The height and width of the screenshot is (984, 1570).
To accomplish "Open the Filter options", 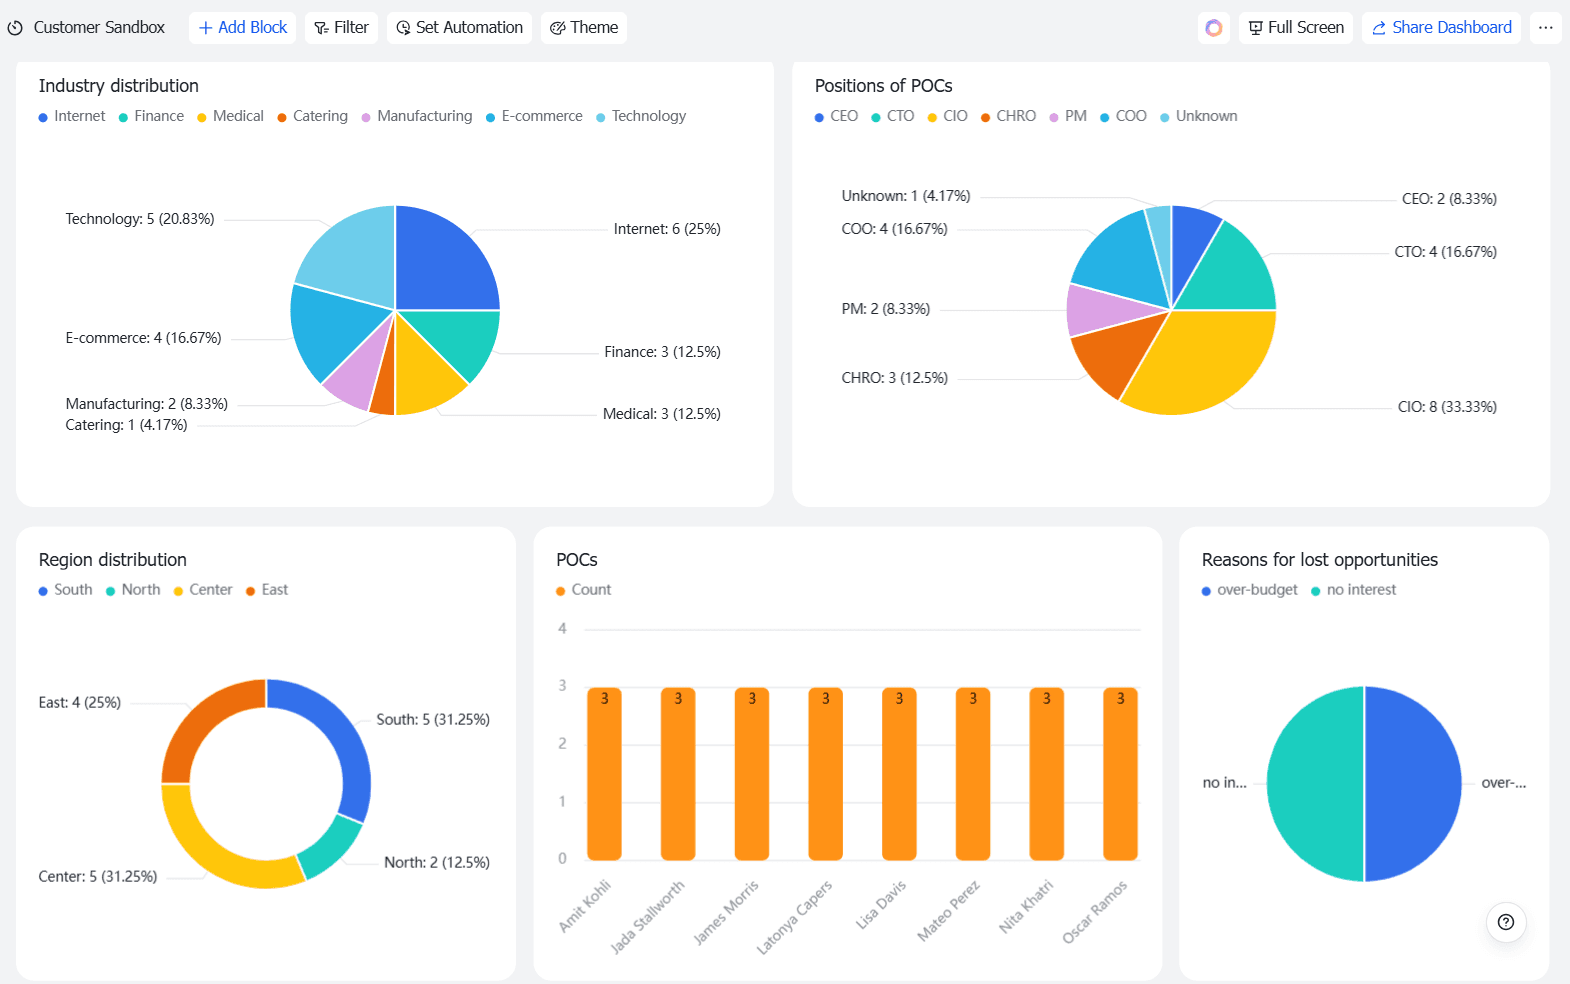I will pyautogui.click(x=342, y=28).
